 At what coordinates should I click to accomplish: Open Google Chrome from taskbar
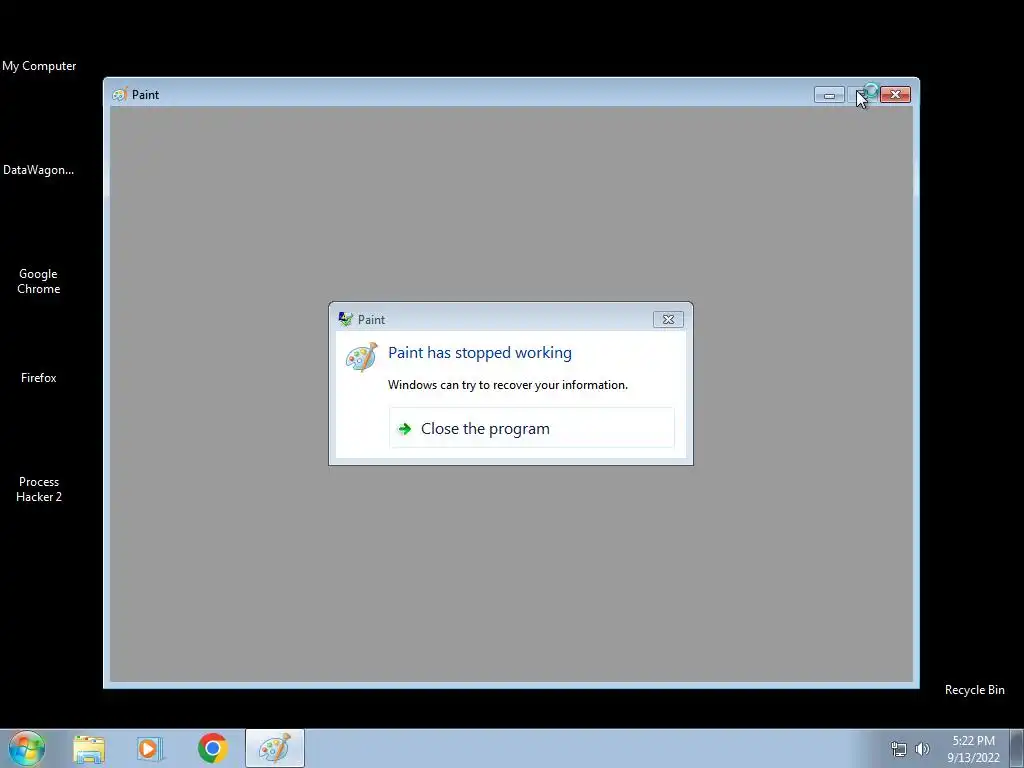(x=212, y=748)
